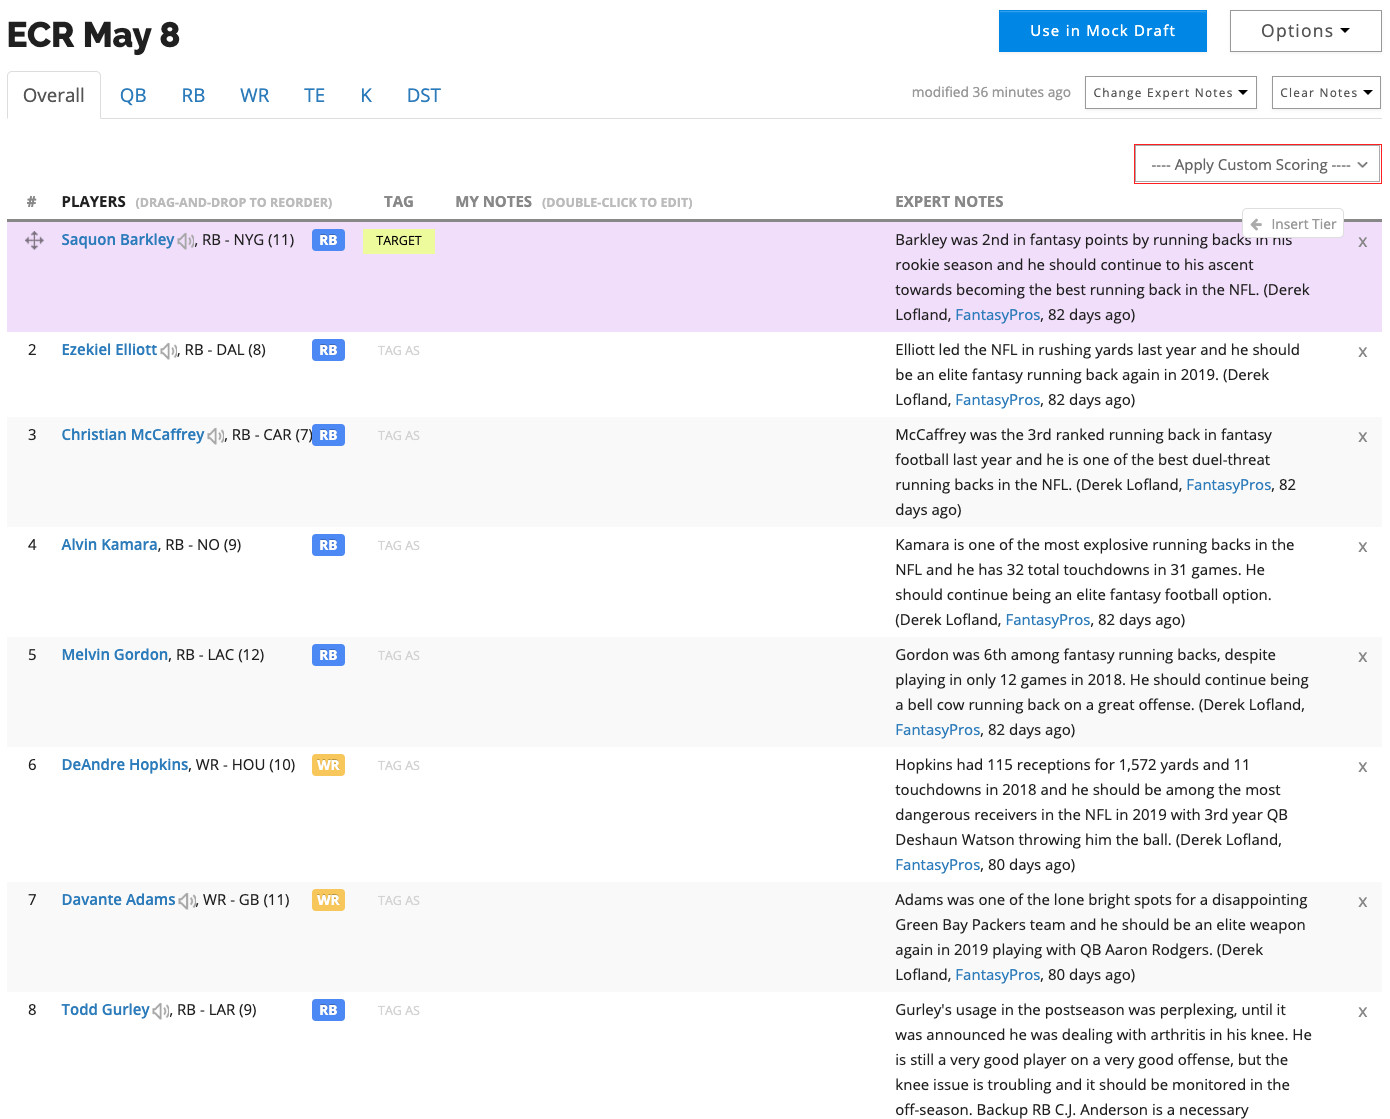
Task: Play audio icon next to Christian McCaffrey
Action: 216,436
